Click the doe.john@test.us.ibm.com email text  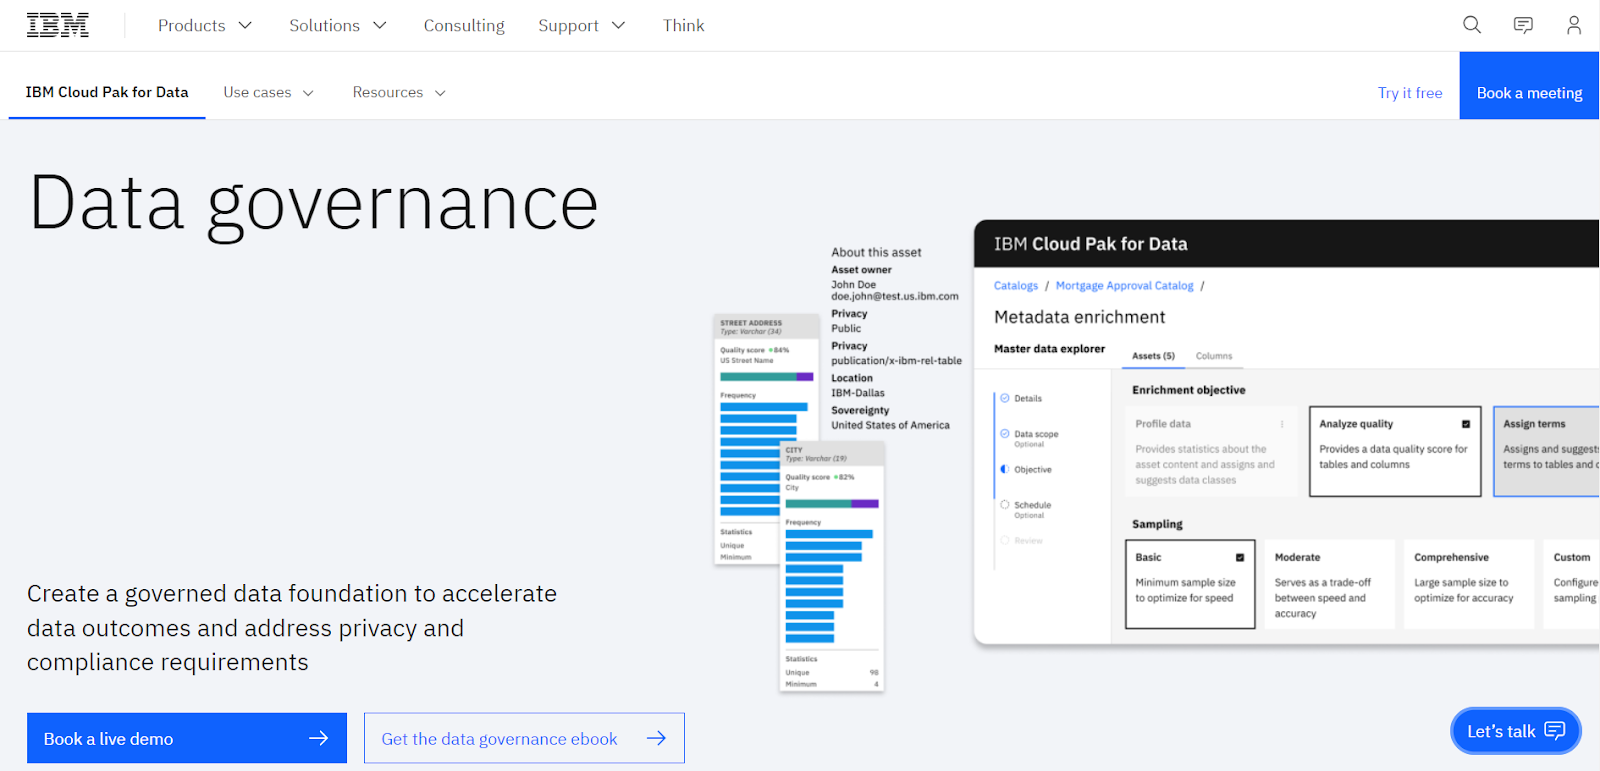click(x=895, y=297)
